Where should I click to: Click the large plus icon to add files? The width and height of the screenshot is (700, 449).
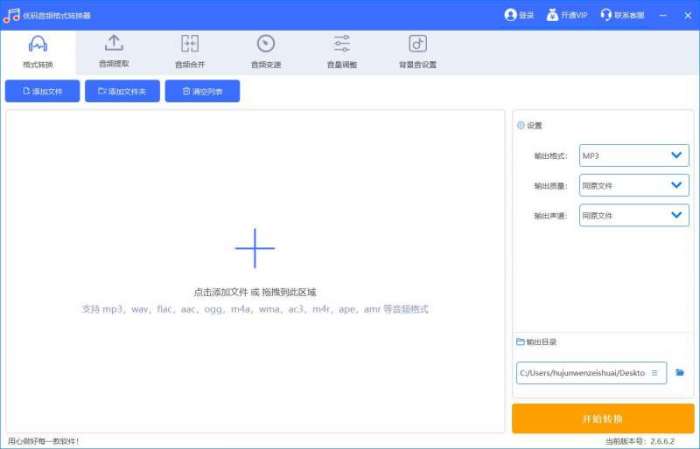point(255,248)
